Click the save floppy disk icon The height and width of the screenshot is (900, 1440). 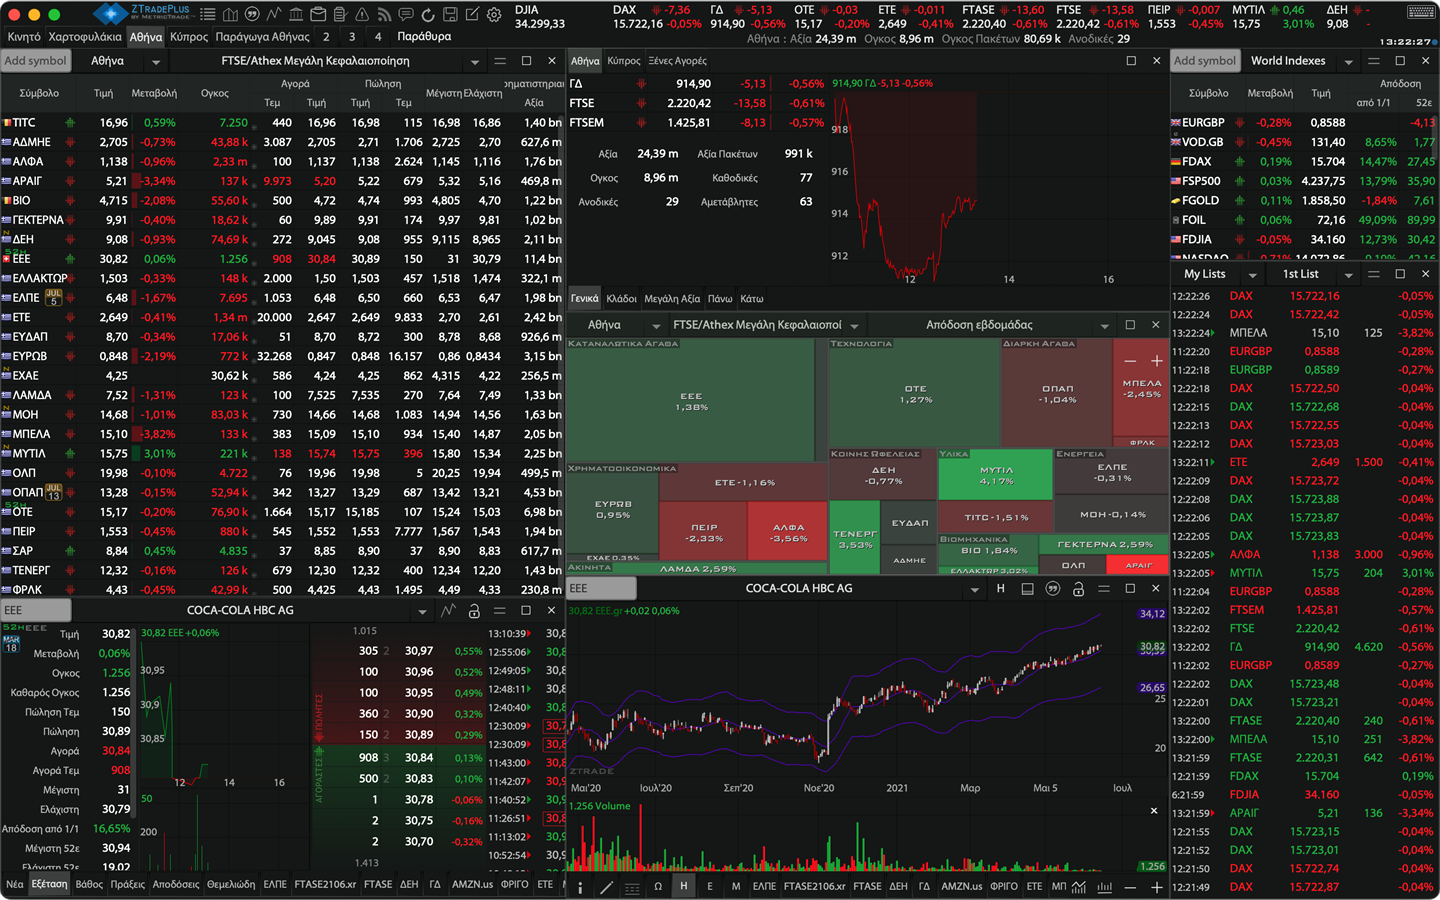click(x=450, y=14)
